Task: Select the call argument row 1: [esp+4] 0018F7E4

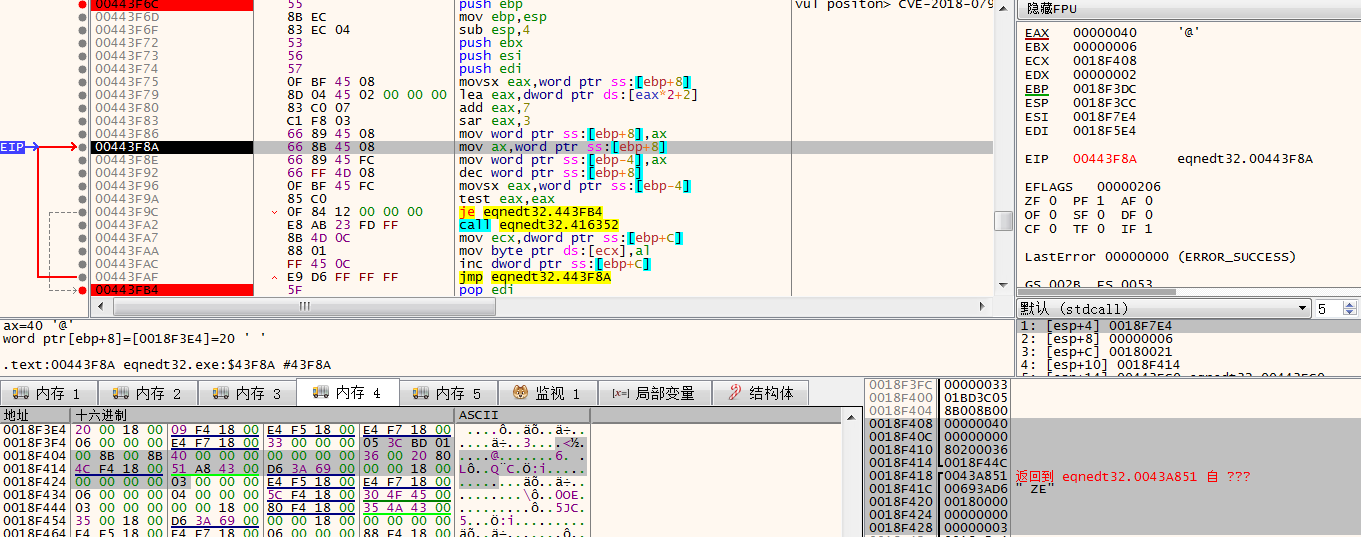Action: click(1188, 326)
